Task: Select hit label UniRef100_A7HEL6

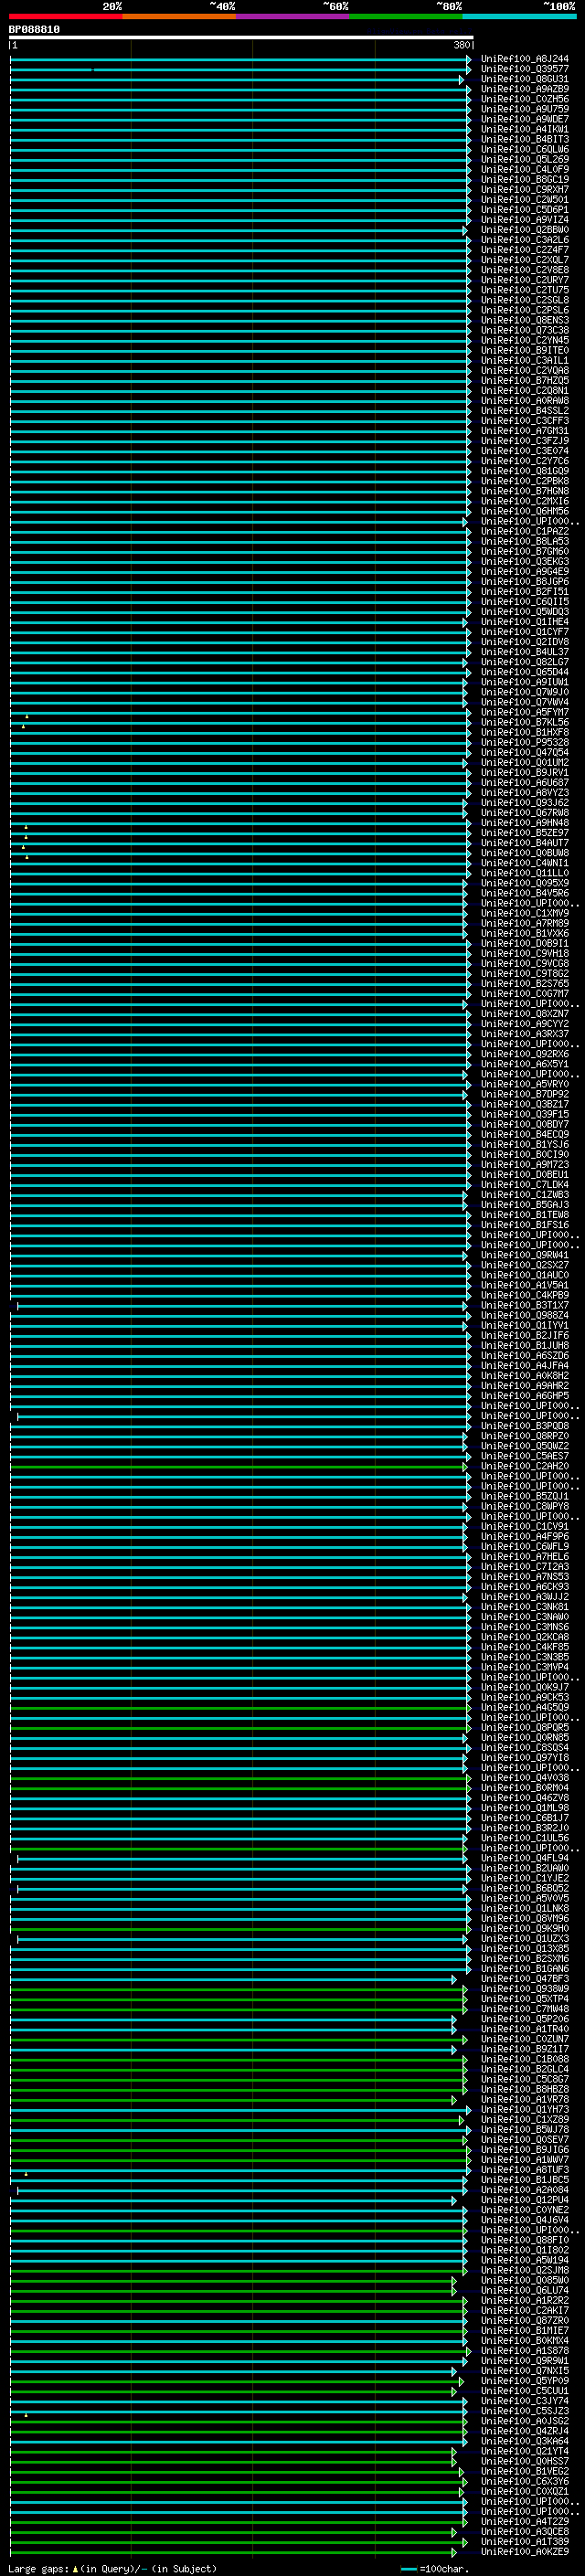Action: point(525,1557)
